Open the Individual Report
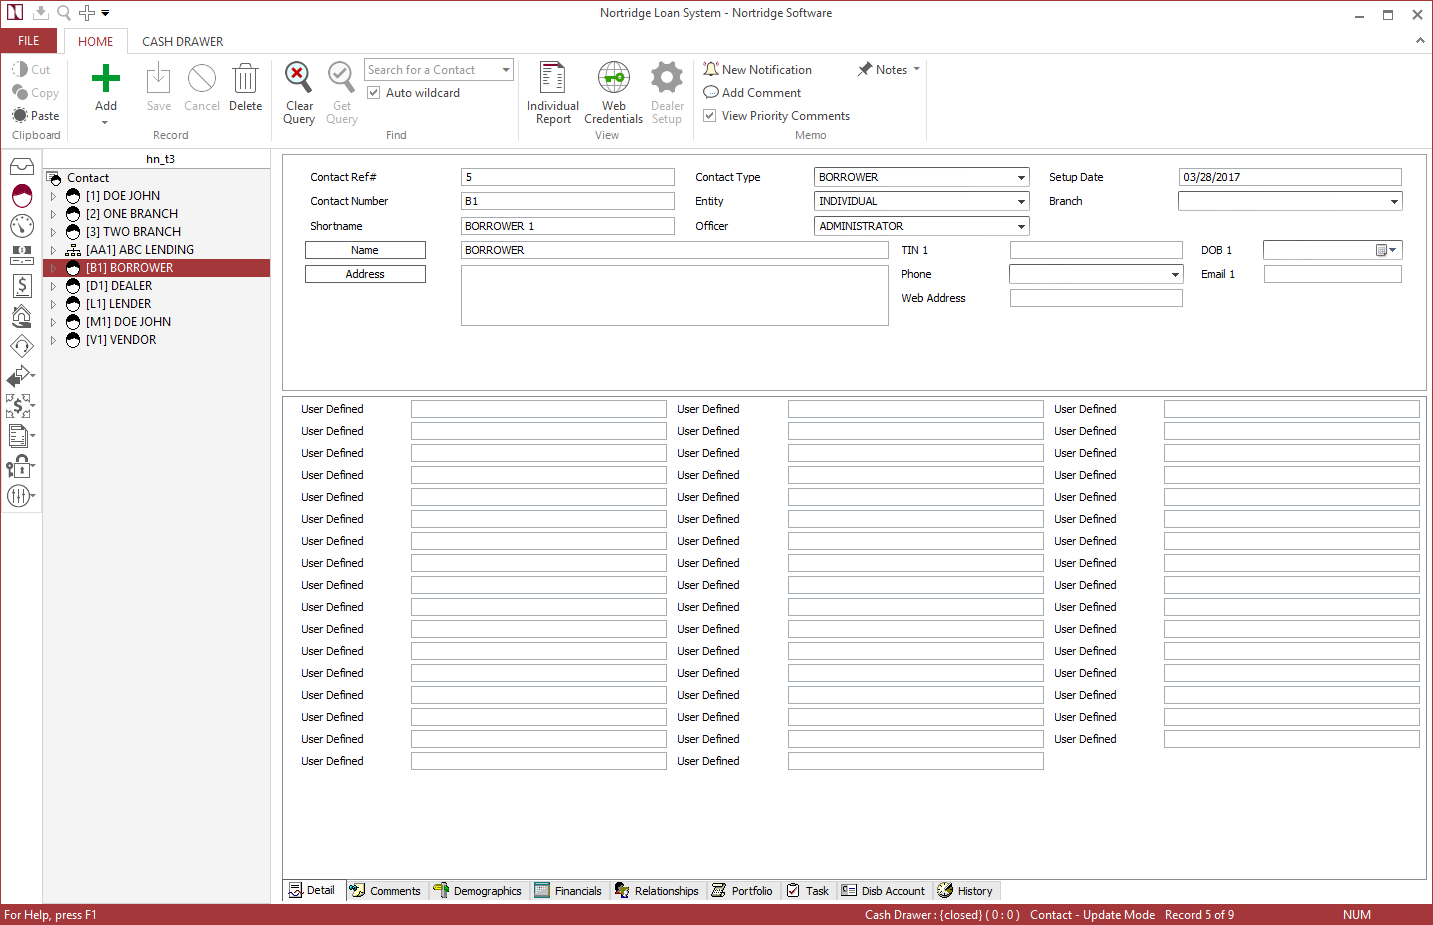 point(553,93)
